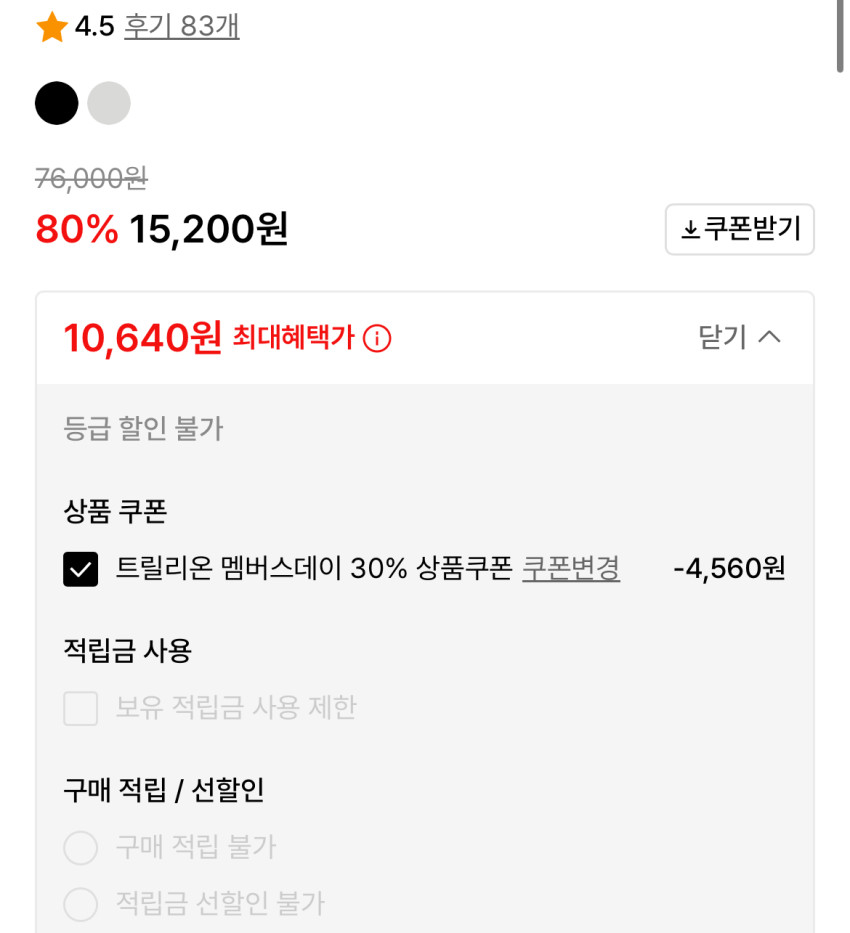
Task: Click the download icon in 쿠폰받기
Action: pyautogui.click(x=689, y=230)
